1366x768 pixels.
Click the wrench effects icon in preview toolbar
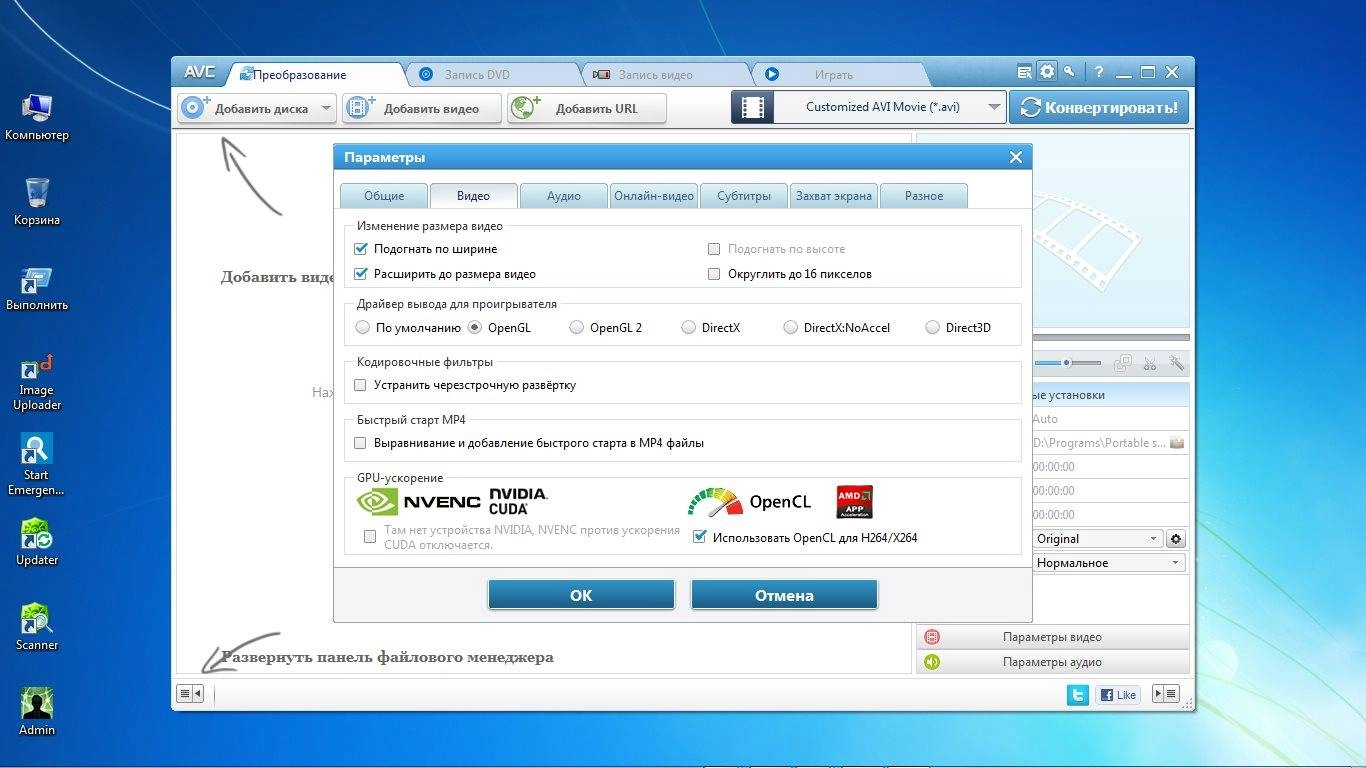coord(1177,363)
